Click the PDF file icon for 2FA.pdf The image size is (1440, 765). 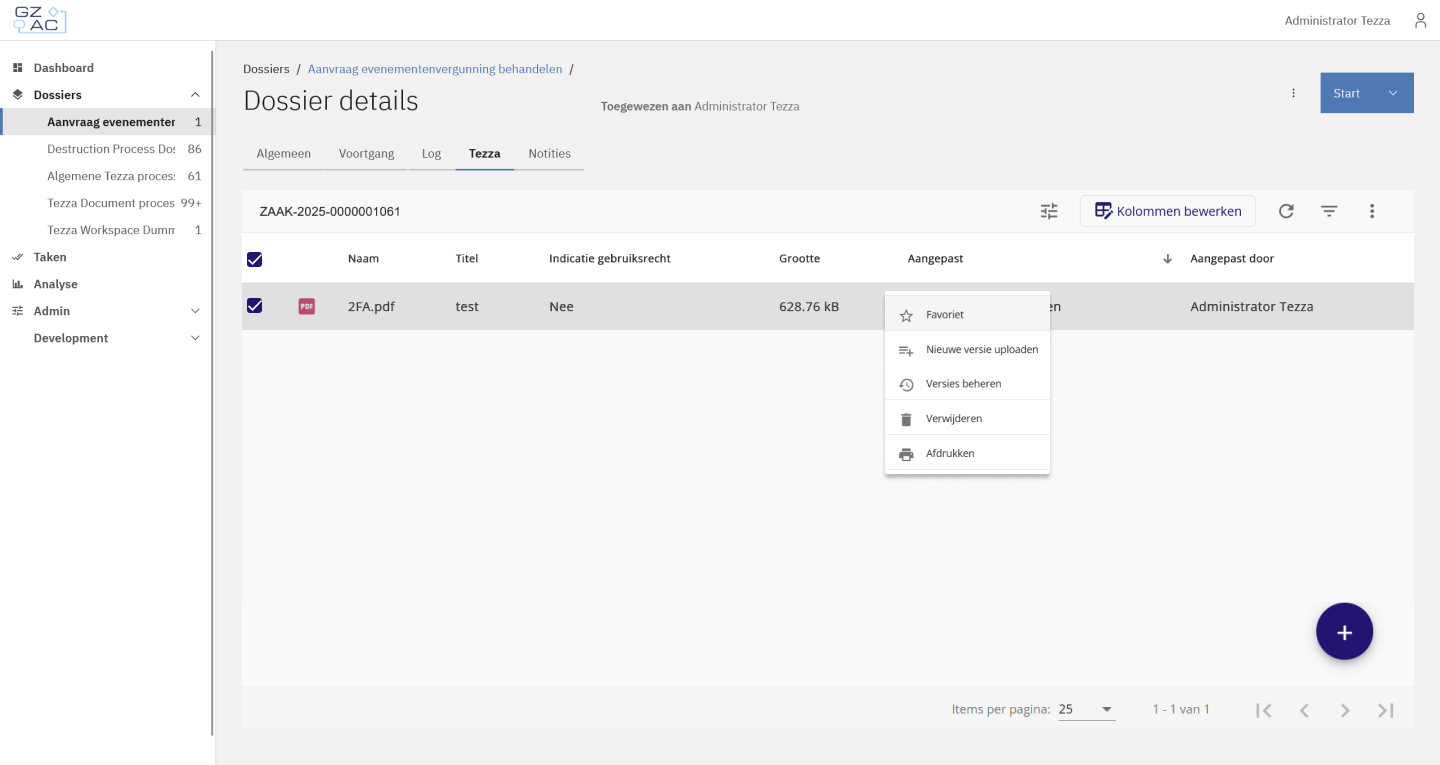click(307, 306)
